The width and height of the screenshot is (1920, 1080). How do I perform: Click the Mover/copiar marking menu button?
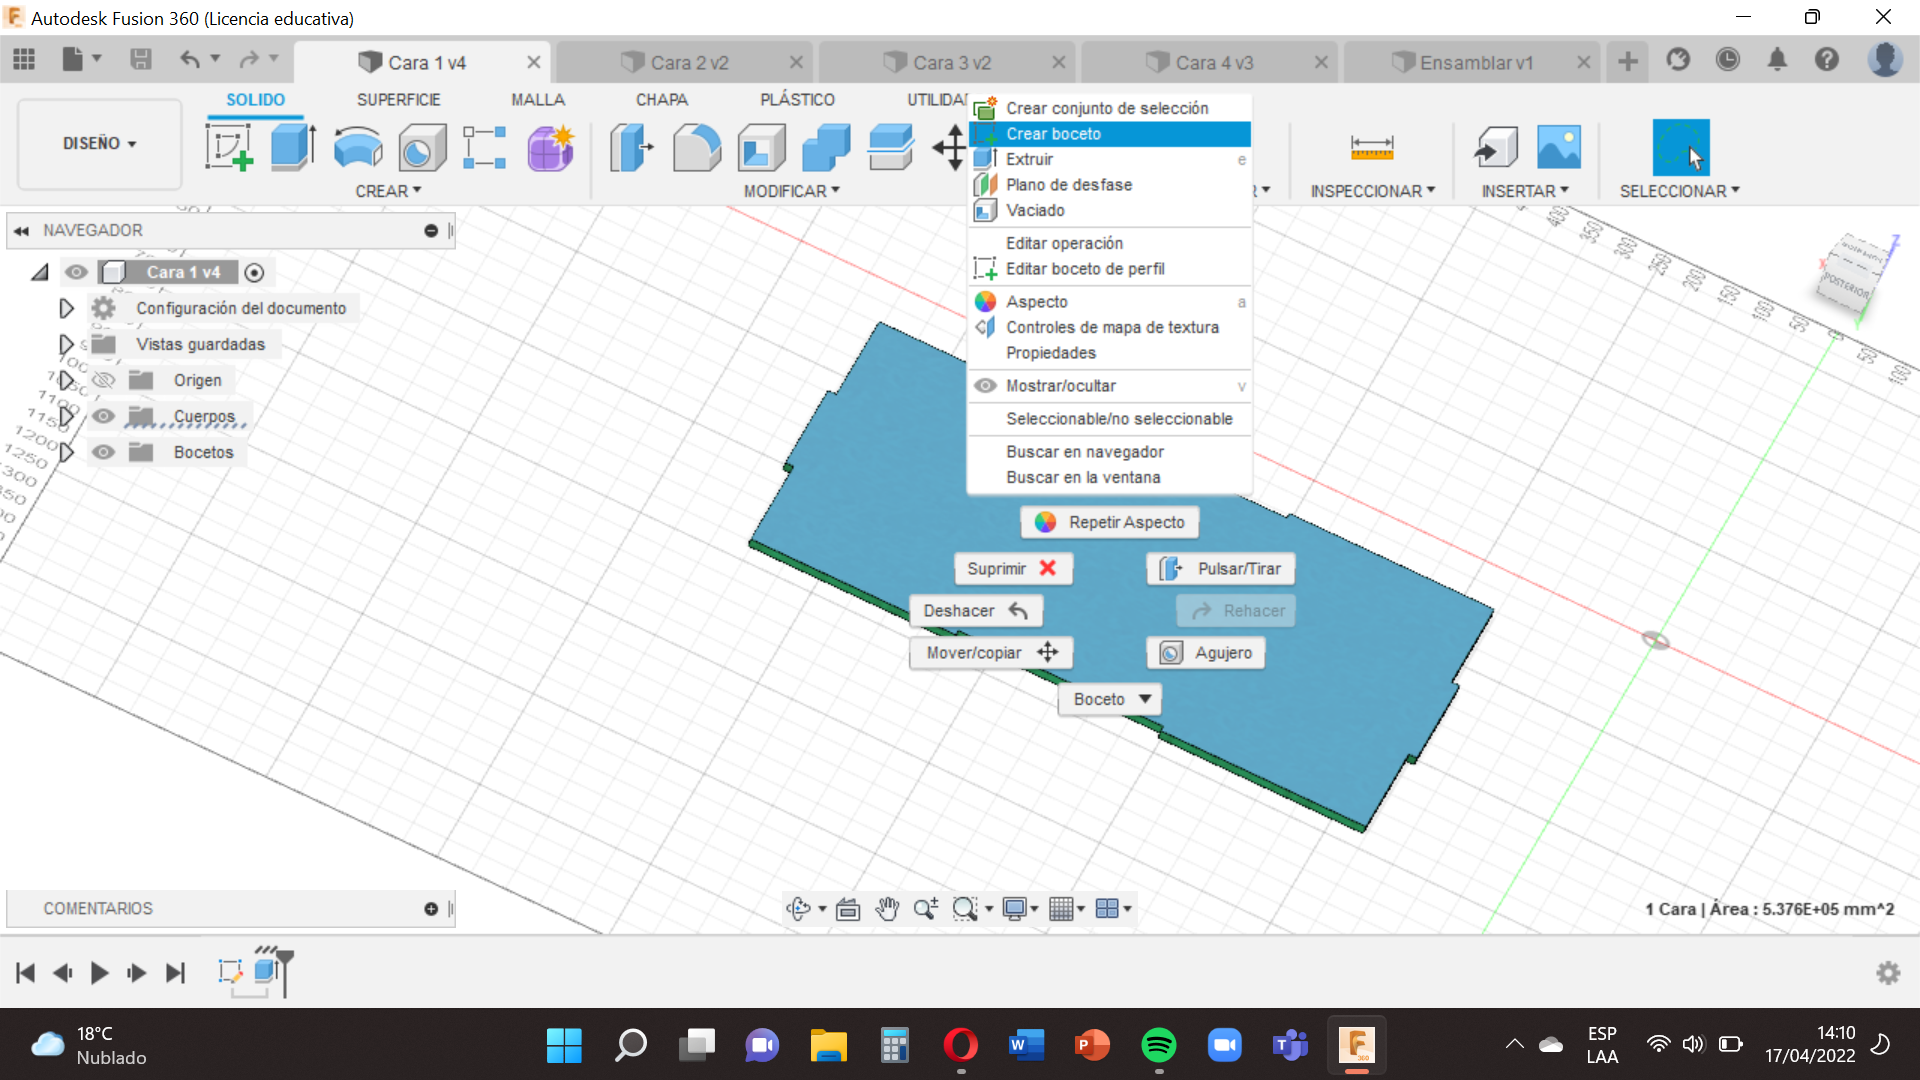click(x=991, y=652)
